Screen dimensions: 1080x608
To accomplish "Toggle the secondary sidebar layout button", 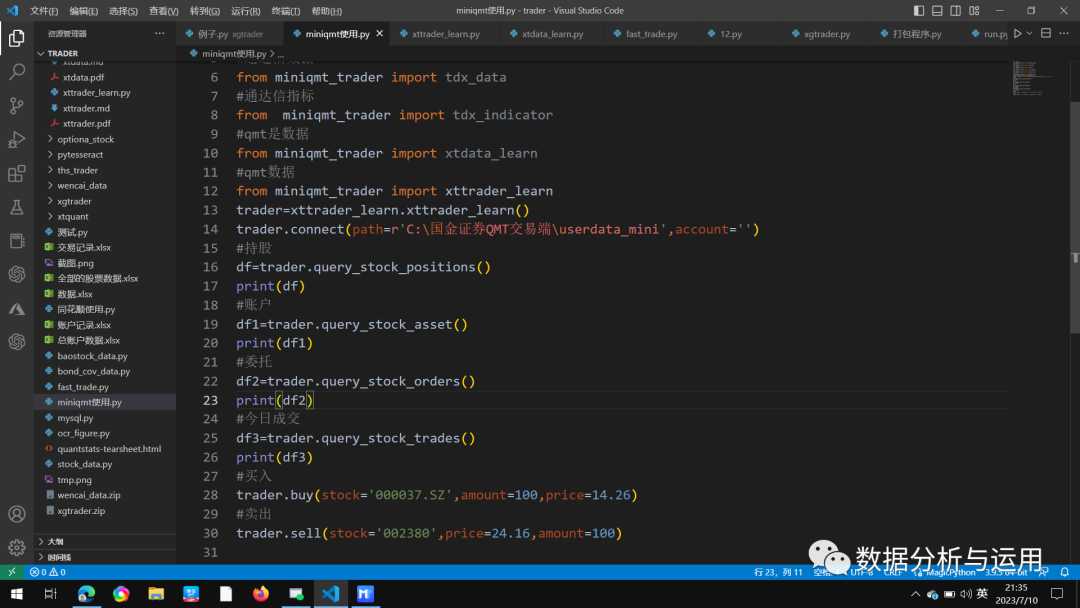I will [x=956, y=10].
